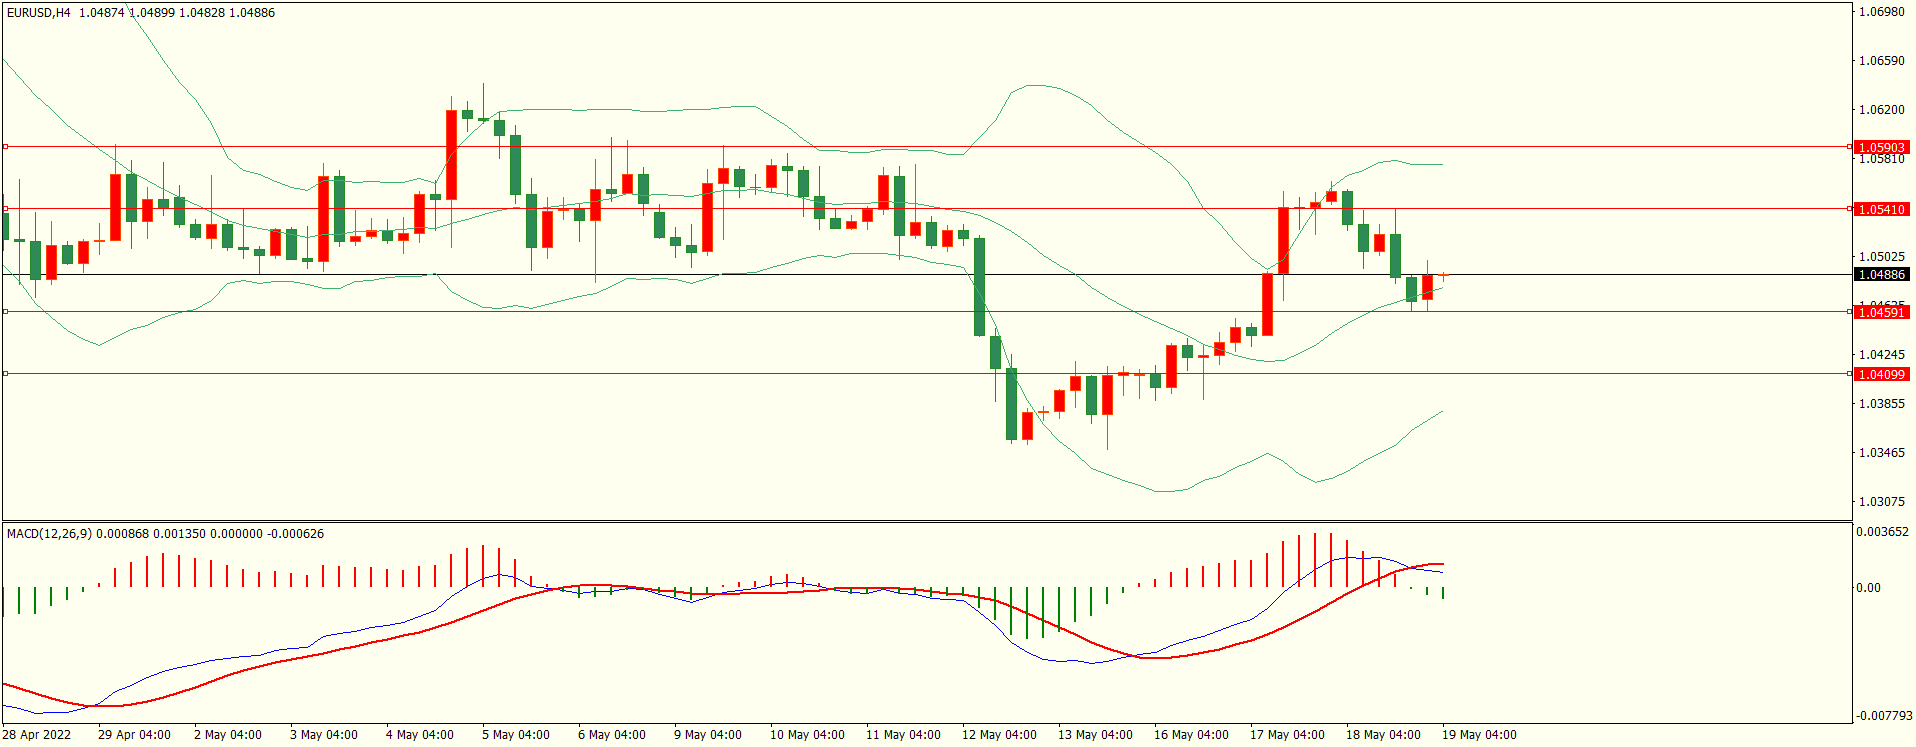Click the 28 Apr 2022 date label
Viewport: 1916px width, 747px height.
click(37, 735)
